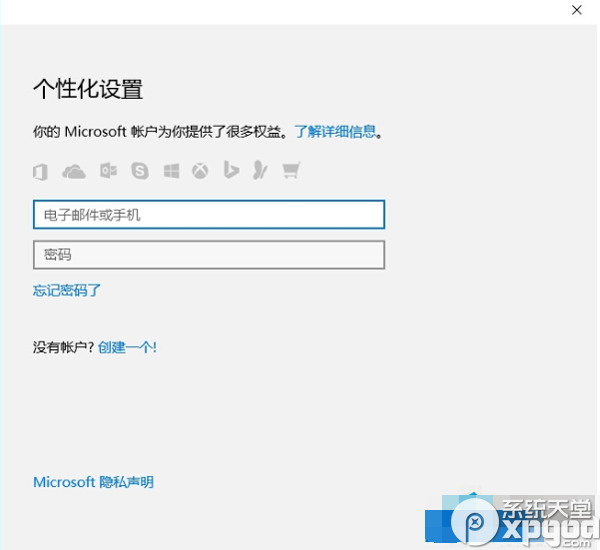
Task: Click the 个性化设置 heading text
Action: [88, 89]
